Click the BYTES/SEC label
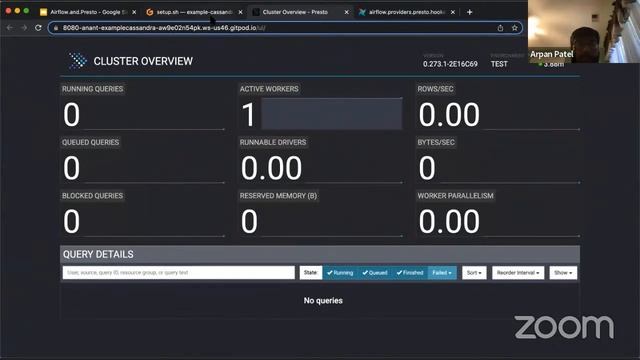This screenshot has height=360, width=640. pos(436,142)
